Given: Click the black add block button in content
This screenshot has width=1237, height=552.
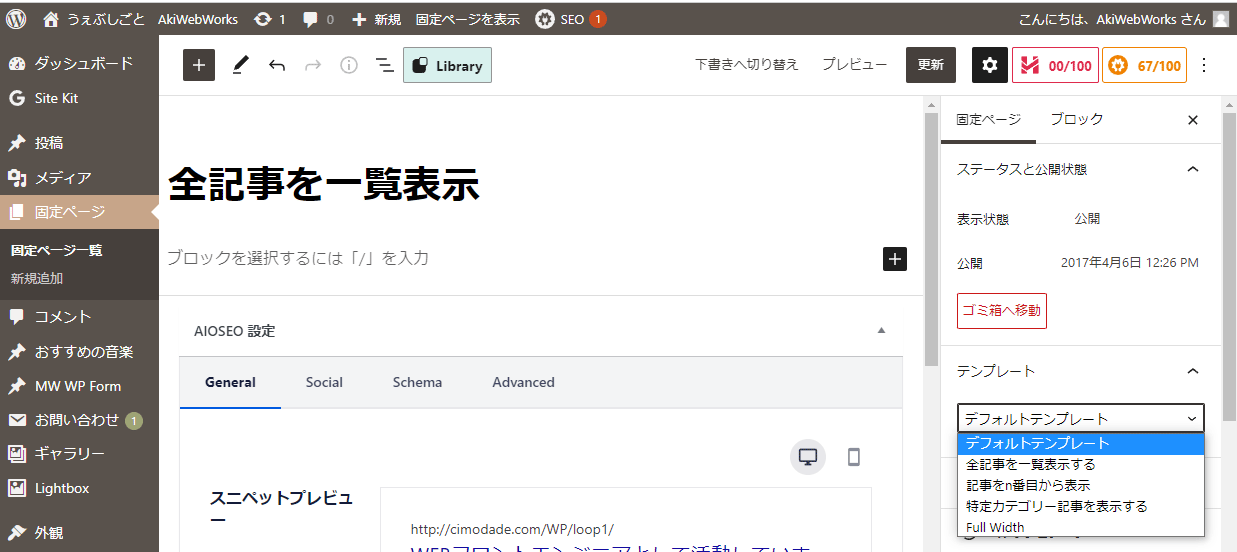Looking at the screenshot, I should (895, 259).
